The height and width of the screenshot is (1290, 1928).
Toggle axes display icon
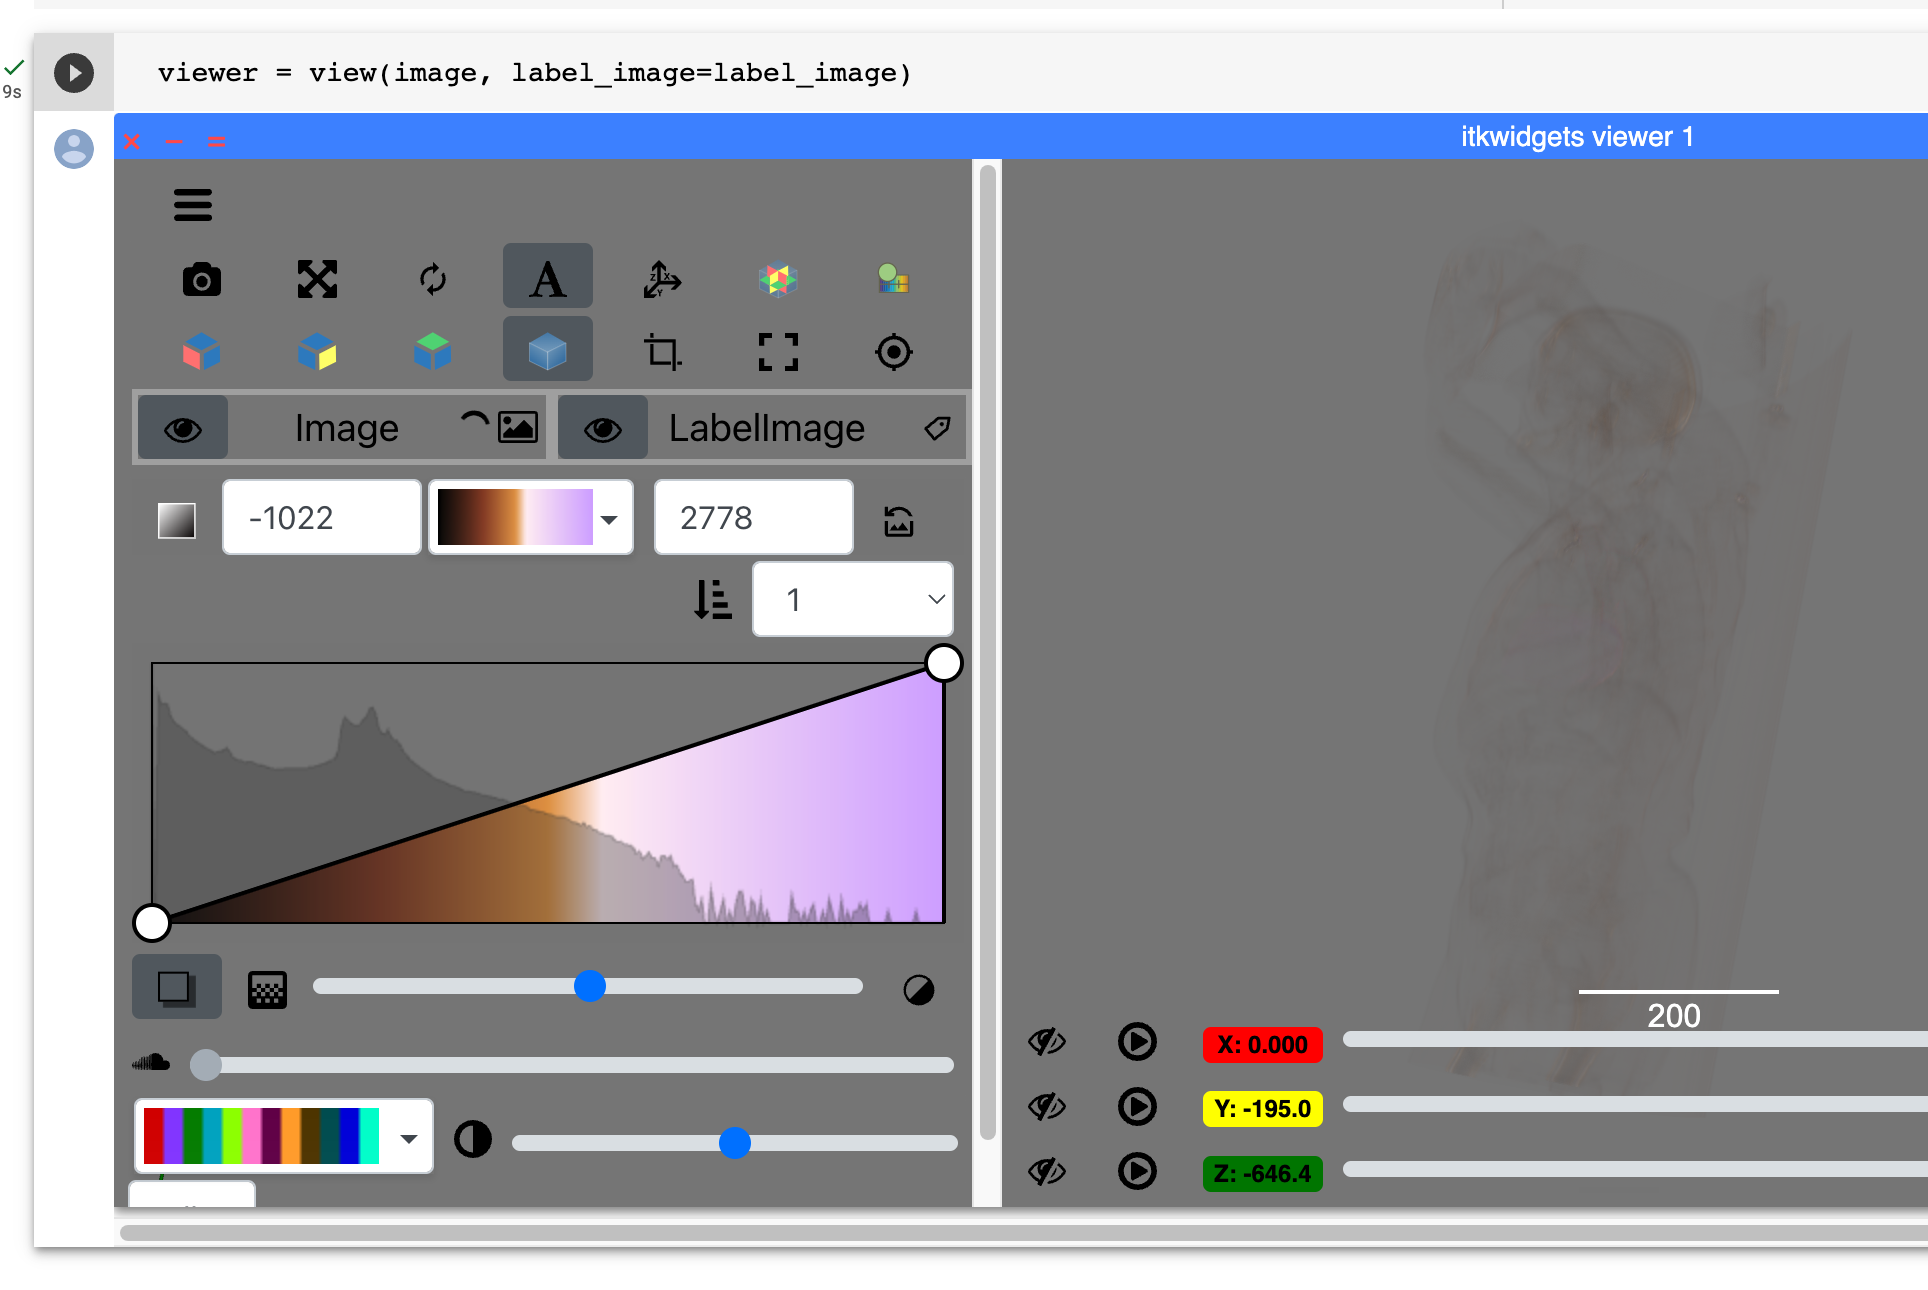662,279
